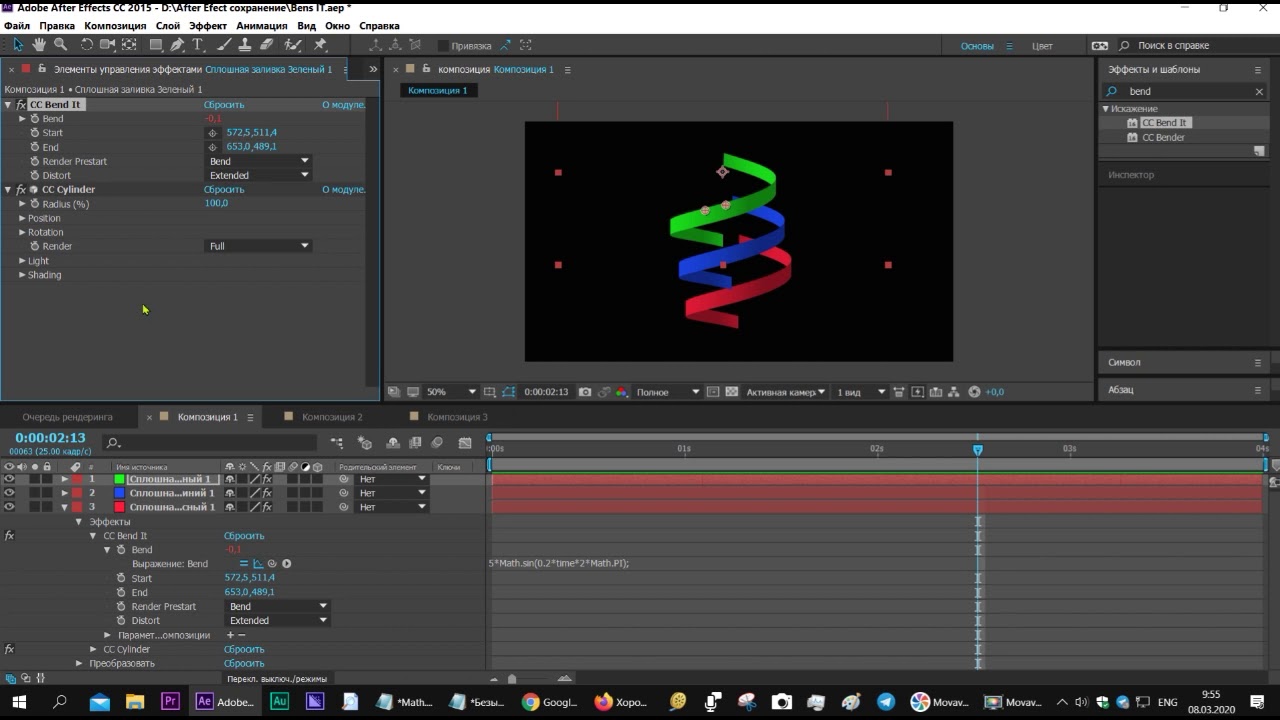Reset CC Cylinder in timeline via Сбросить

244,650
